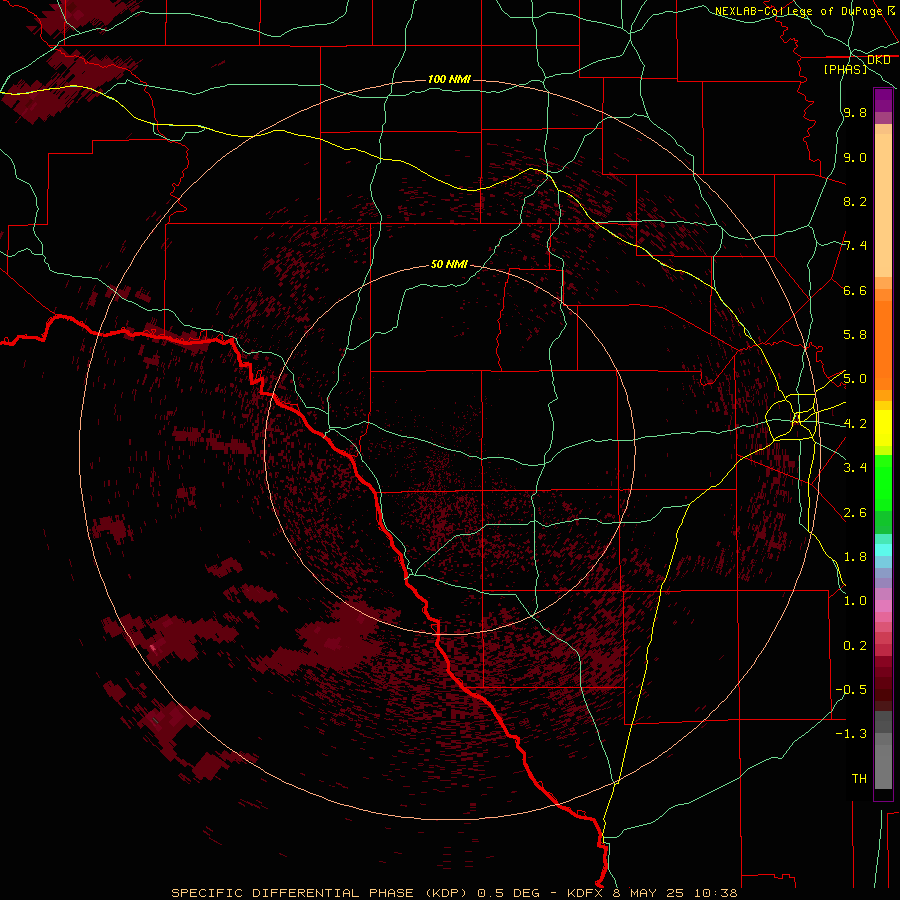Click the -0.5 value on color scale
The height and width of the screenshot is (900, 900).
pos(851,690)
